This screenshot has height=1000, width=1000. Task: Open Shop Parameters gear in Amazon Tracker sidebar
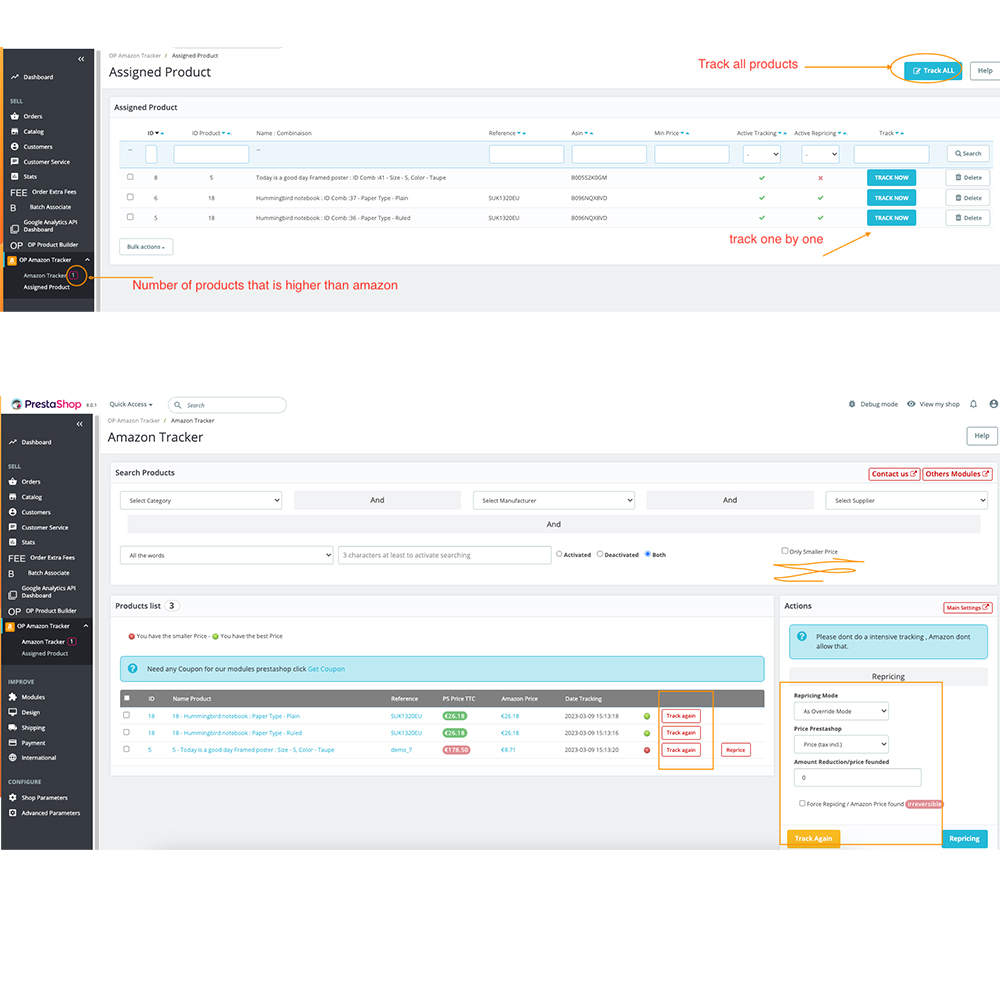[x=13, y=798]
